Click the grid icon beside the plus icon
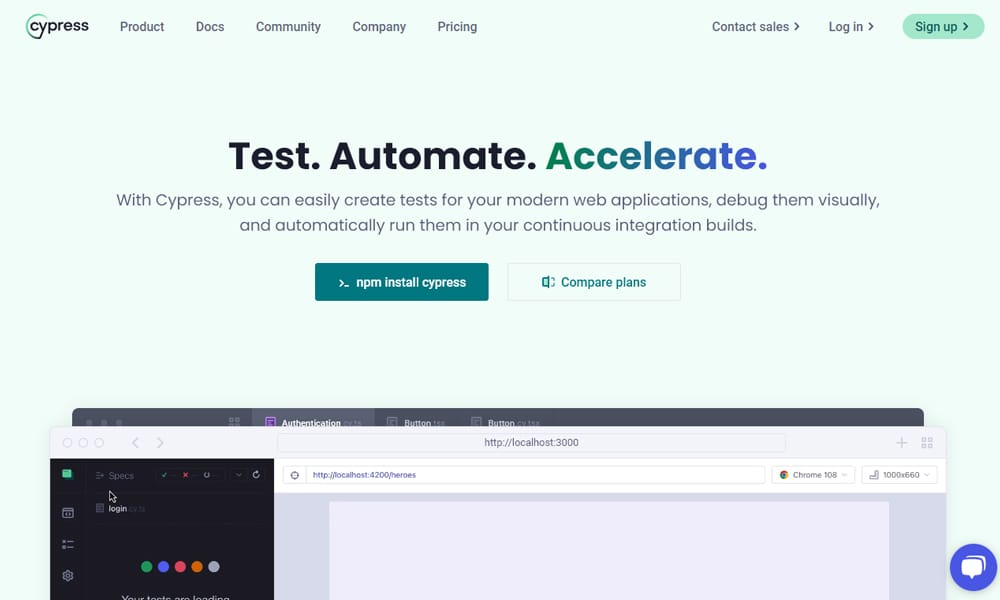Screen dimensions: 1000x600 927,443
